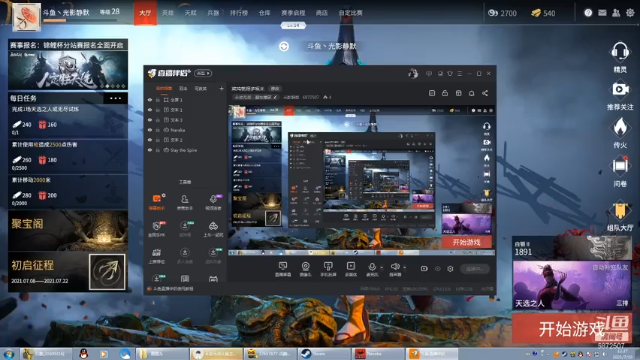Open the mail envelope icon in game top bar
640x360 pixels.
[x=602, y=13]
